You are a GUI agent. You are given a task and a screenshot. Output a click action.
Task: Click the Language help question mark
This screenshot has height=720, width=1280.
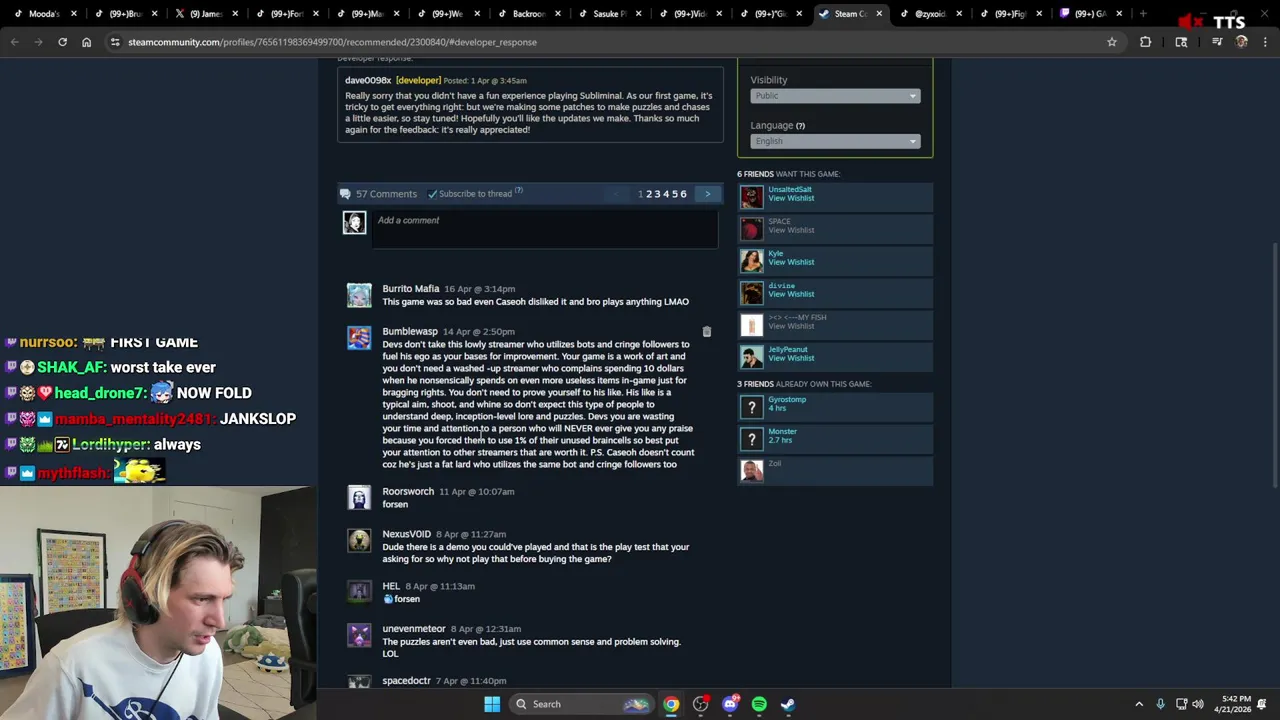click(800, 126)
